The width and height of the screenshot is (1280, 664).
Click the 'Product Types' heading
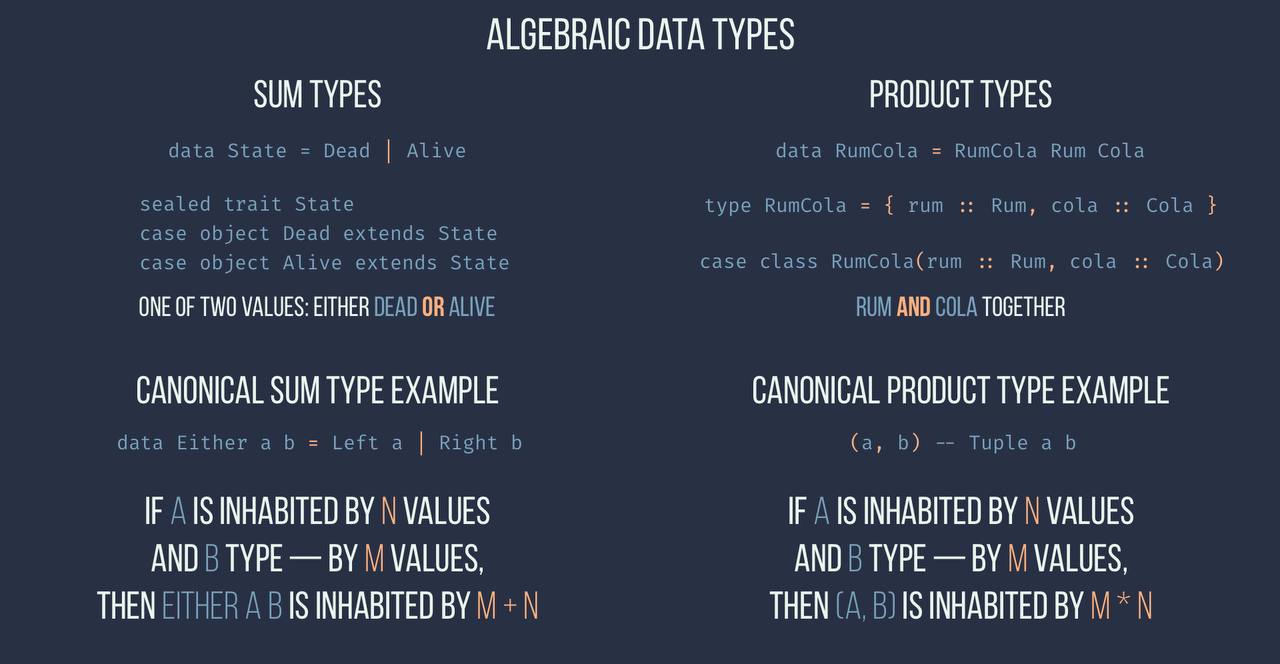click(x=960, y=95)
